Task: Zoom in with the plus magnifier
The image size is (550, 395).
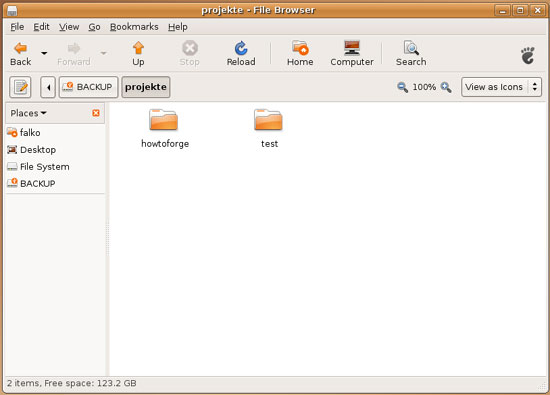Action: 446,87
